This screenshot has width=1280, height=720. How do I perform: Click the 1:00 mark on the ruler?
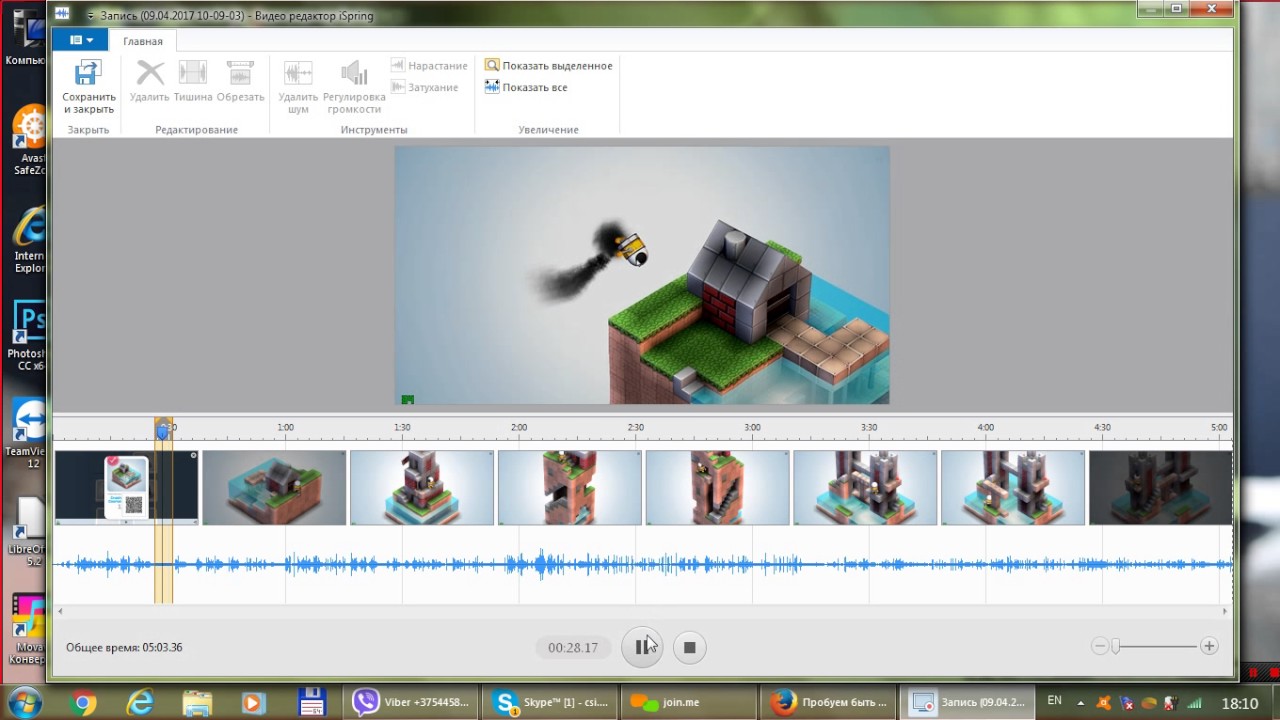[x=286, y=427]
